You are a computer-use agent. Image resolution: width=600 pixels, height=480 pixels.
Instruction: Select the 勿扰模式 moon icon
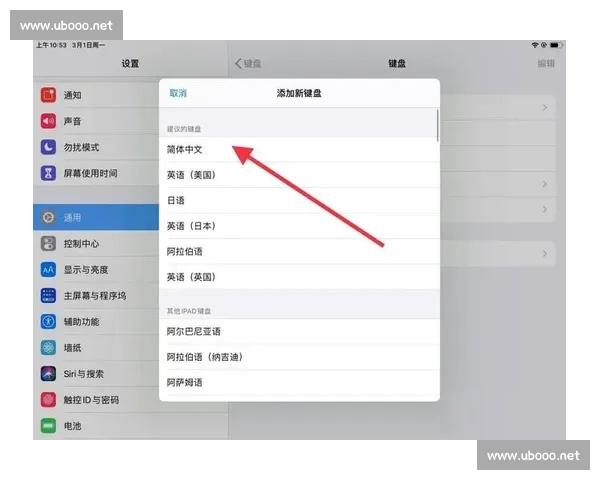[48, 147]
